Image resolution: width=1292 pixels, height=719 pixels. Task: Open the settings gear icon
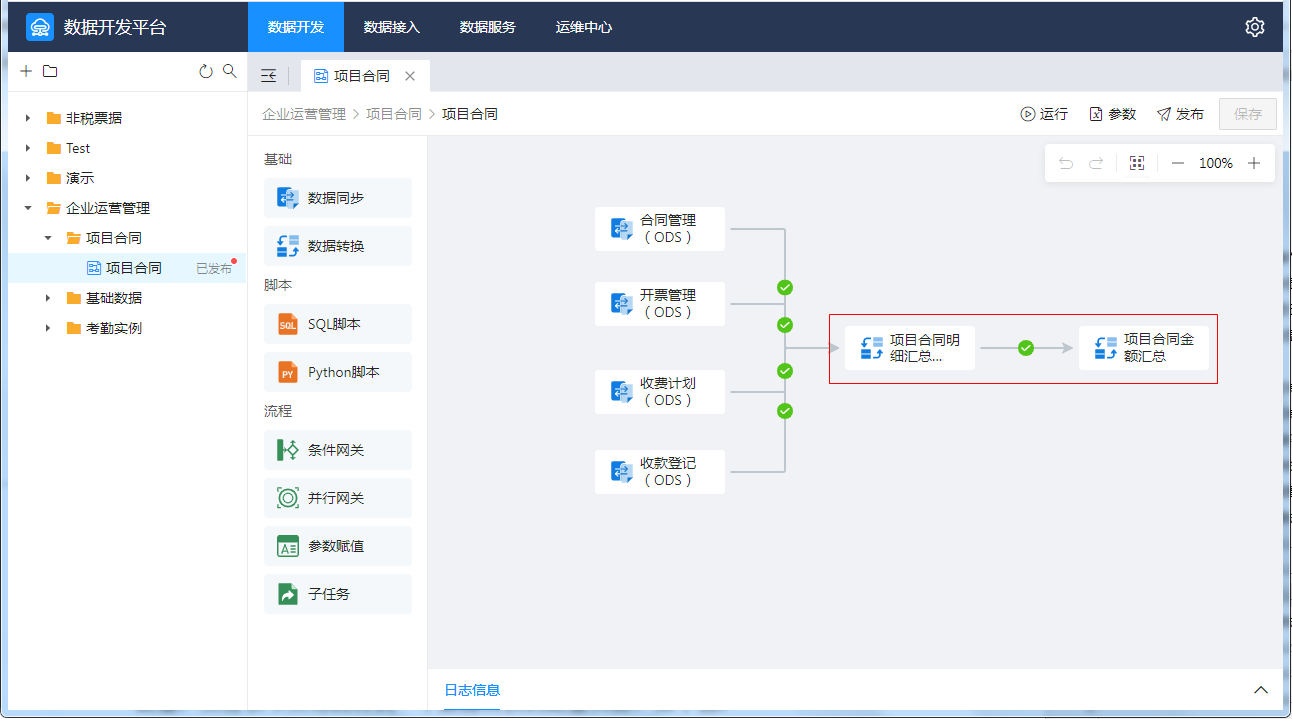pyautogui.click(x=1254, y=27)
